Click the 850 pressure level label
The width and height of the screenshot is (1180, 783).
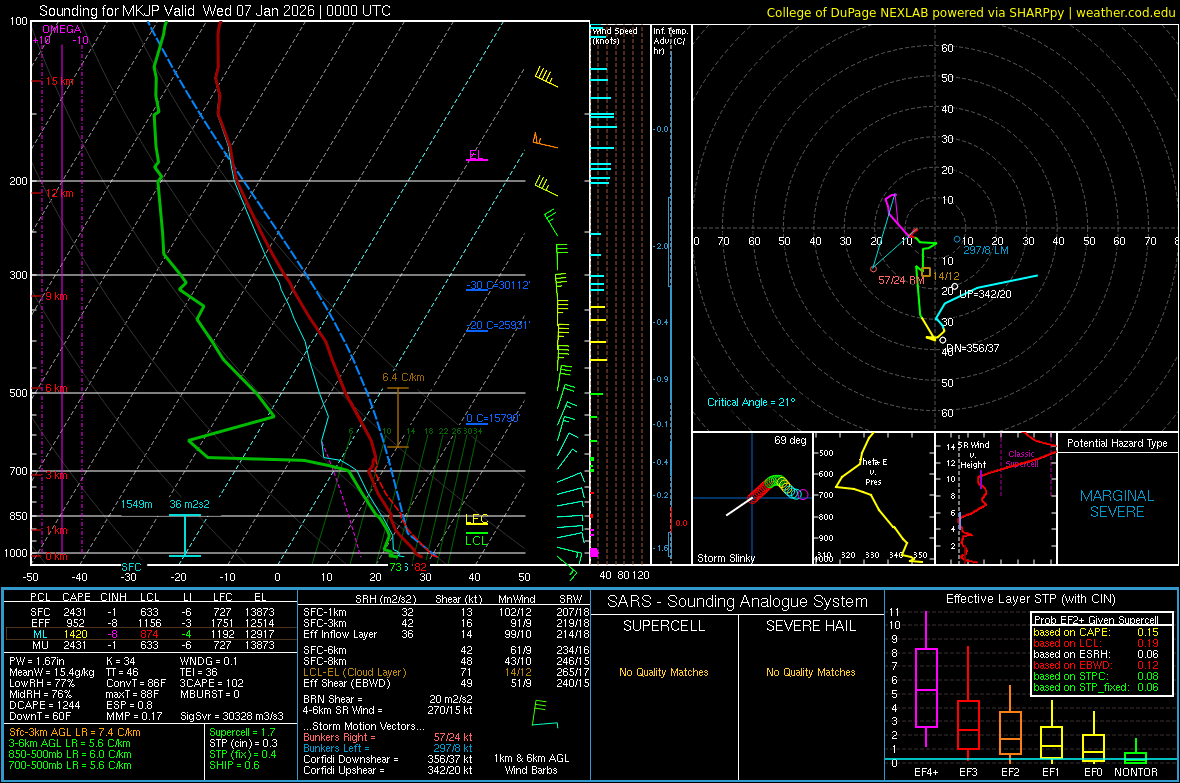point(18,516)
